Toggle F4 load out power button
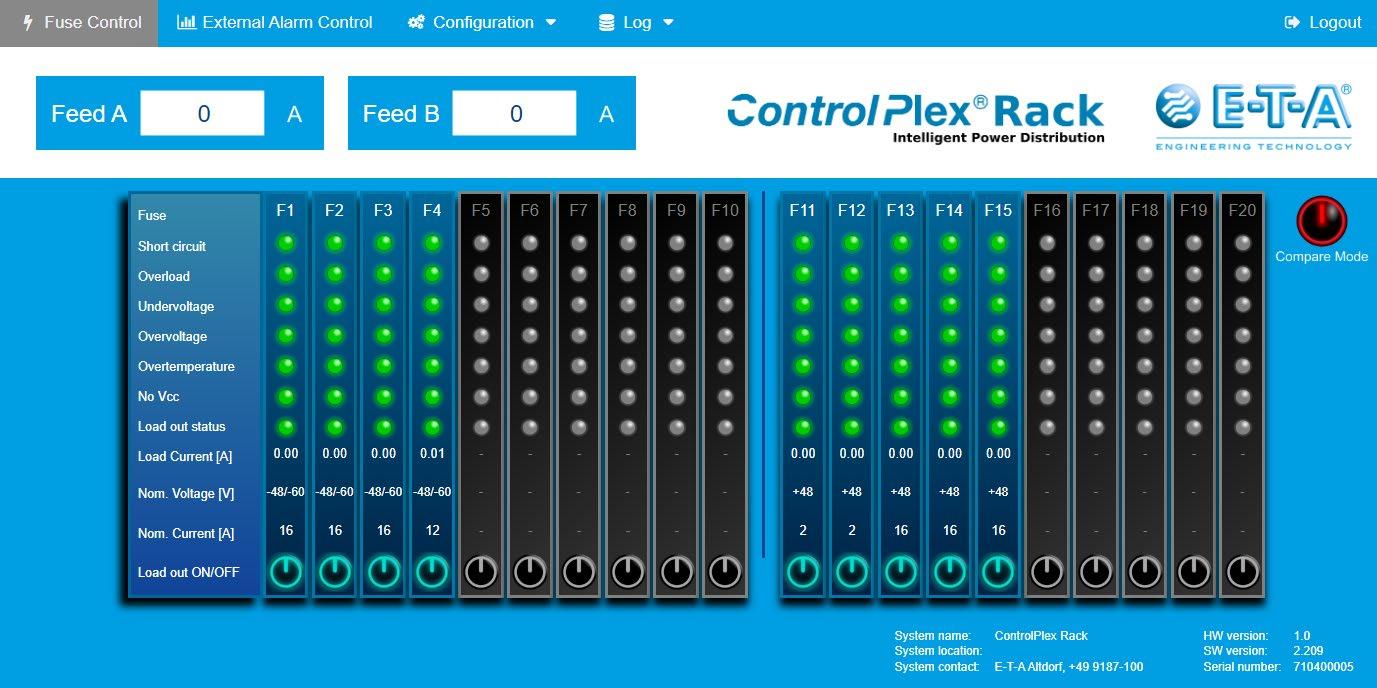Screen dimensions: 1377x688 click(432, 571)
